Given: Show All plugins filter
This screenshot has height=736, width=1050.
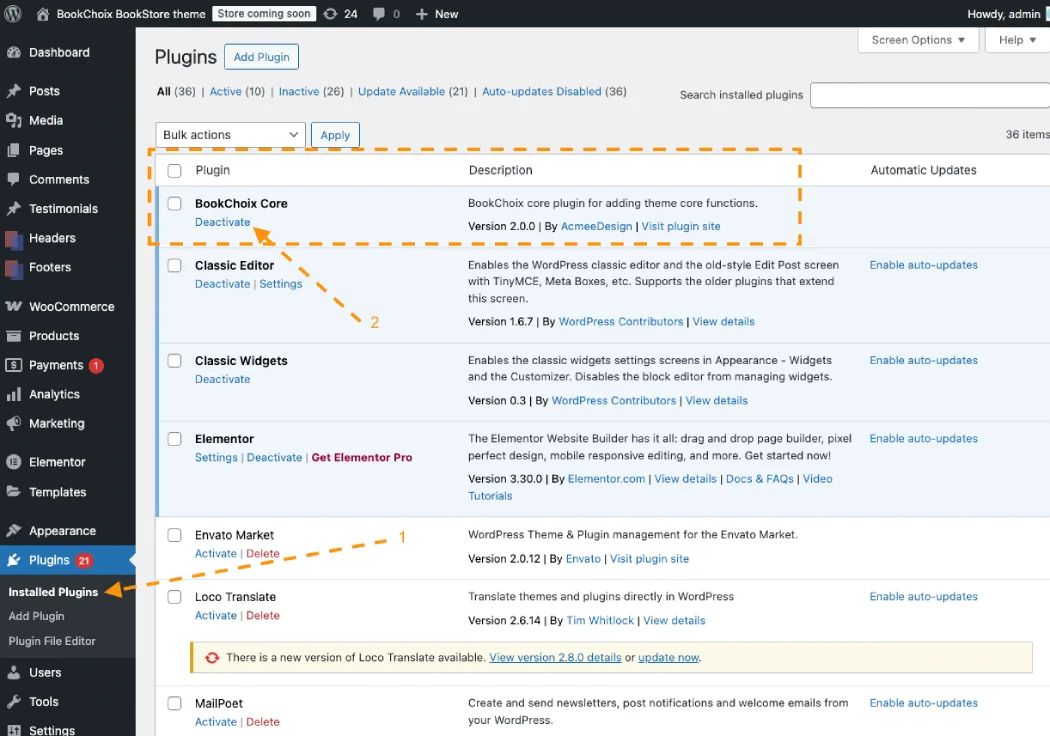Looking at the screenshot, I should click(x=163, y=92).
